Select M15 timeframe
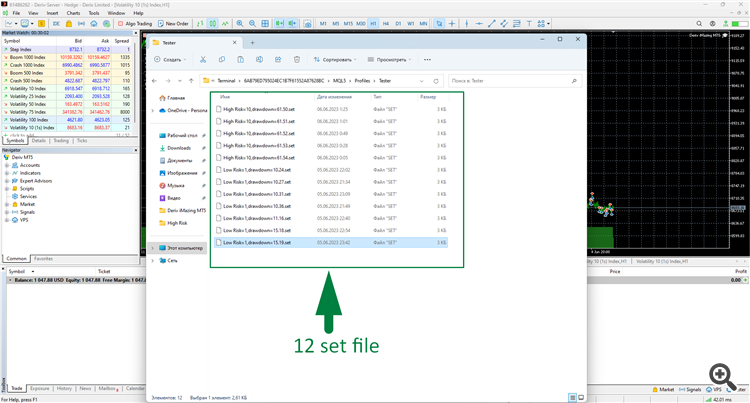Image resolution: width=750 pixels, height=403 pixels. click(x=348, y=23)
